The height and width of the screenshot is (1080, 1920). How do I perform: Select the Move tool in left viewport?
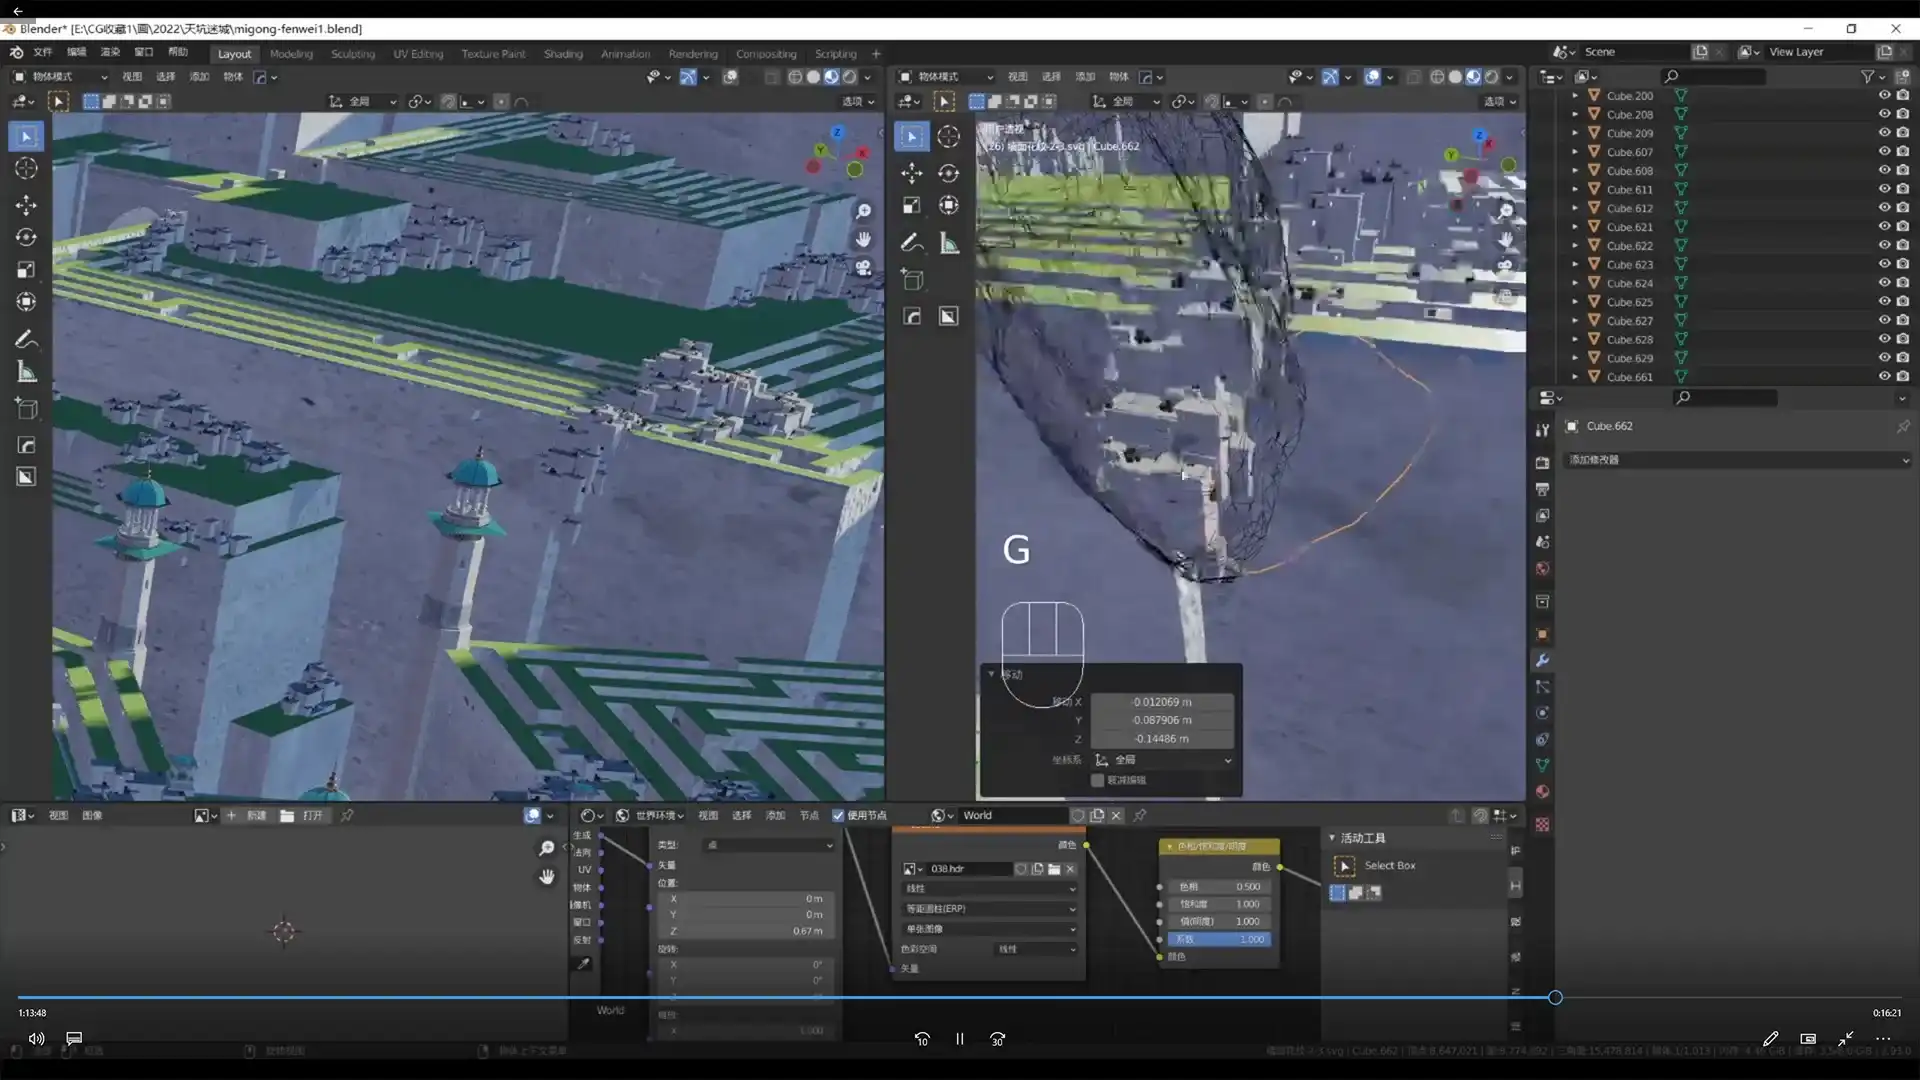[26, 205]
